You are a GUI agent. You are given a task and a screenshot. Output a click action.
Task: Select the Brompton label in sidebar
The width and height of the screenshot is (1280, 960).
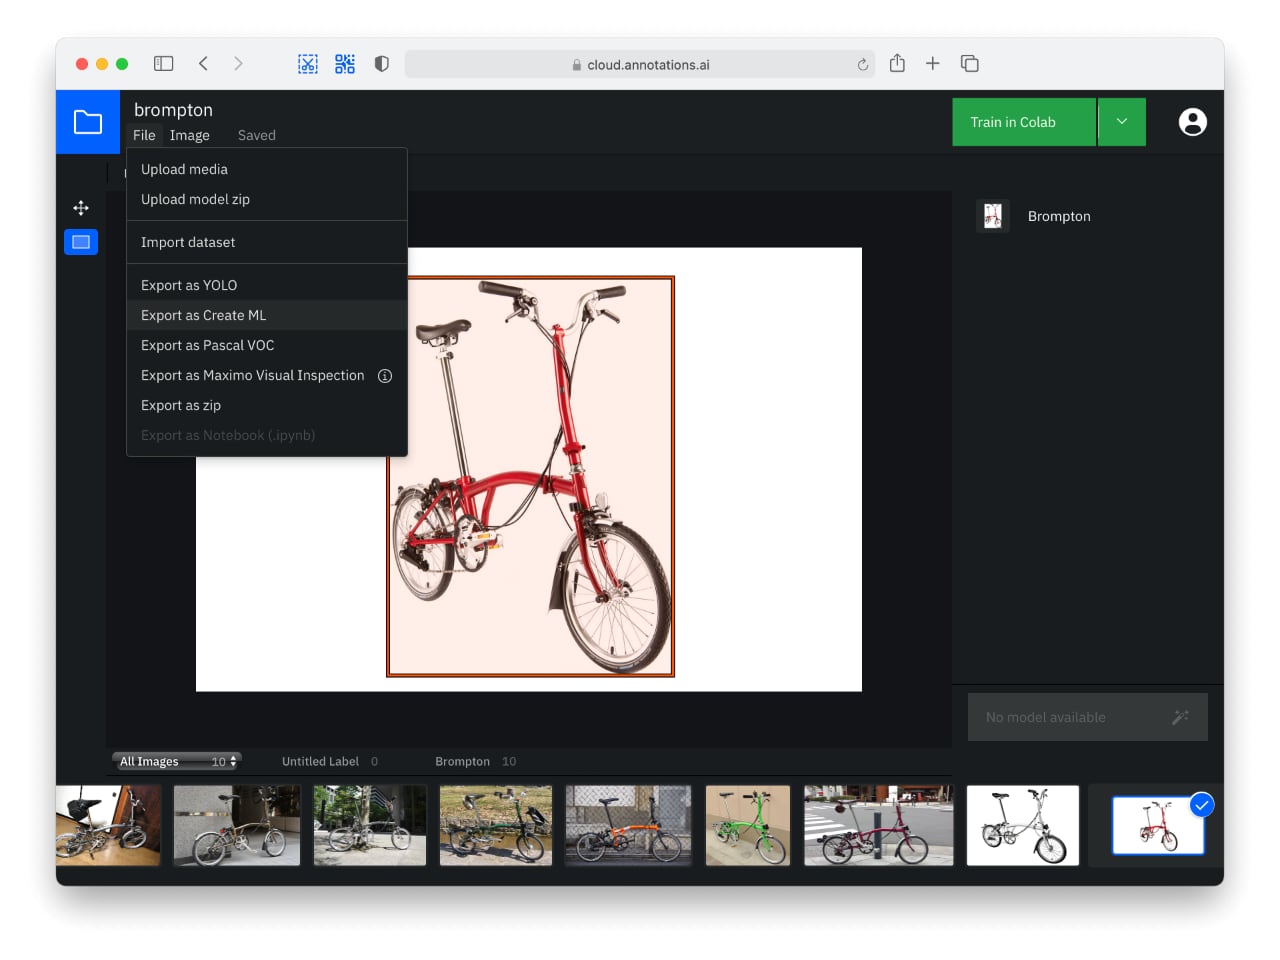tap(1059, 216)
